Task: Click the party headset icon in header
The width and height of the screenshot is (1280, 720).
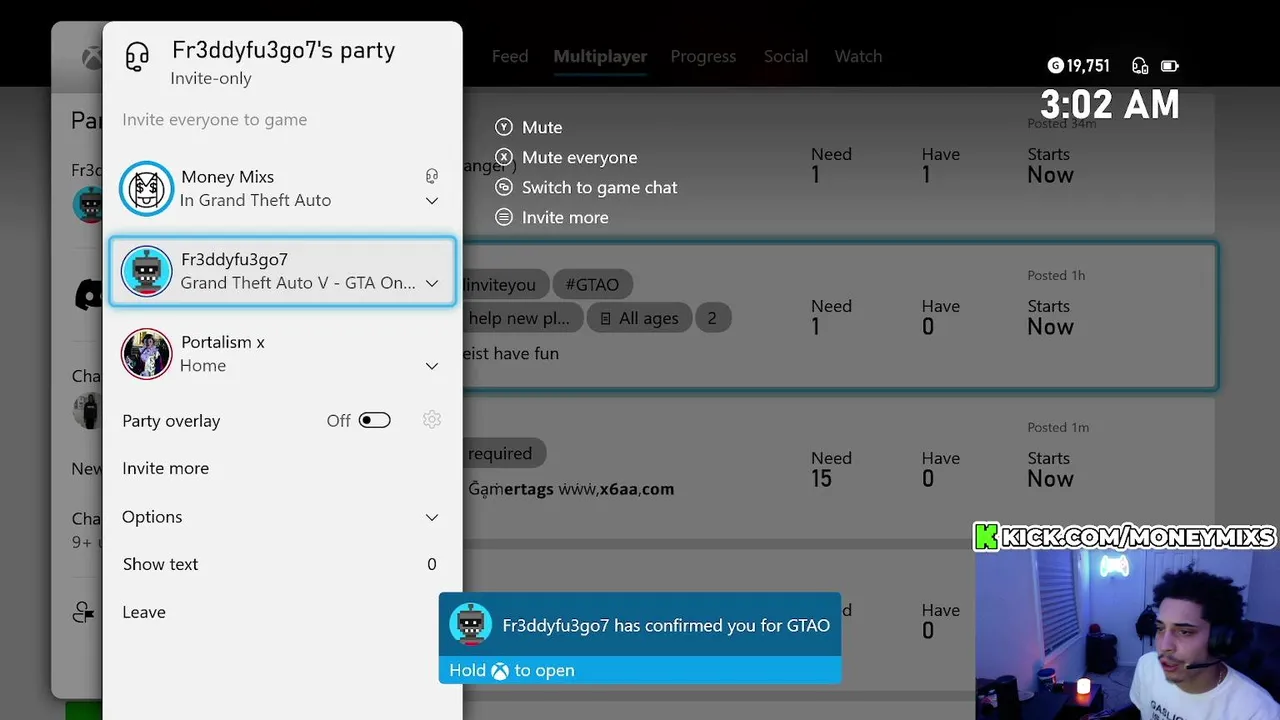Action: tap(137, 57)
